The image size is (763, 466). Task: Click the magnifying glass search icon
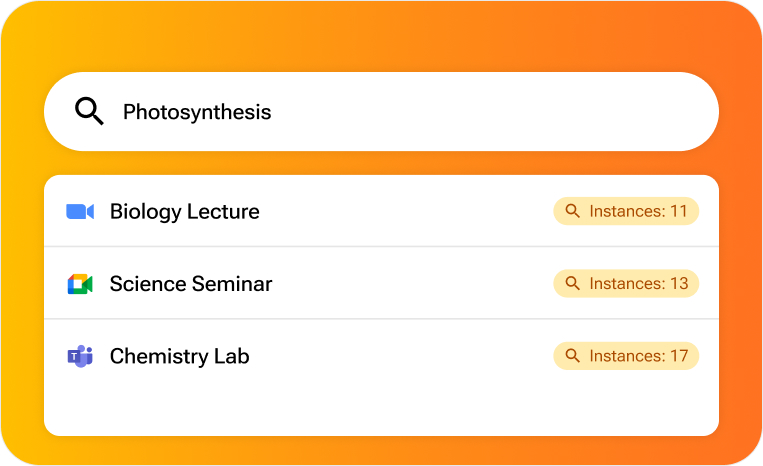click(89, 111)
